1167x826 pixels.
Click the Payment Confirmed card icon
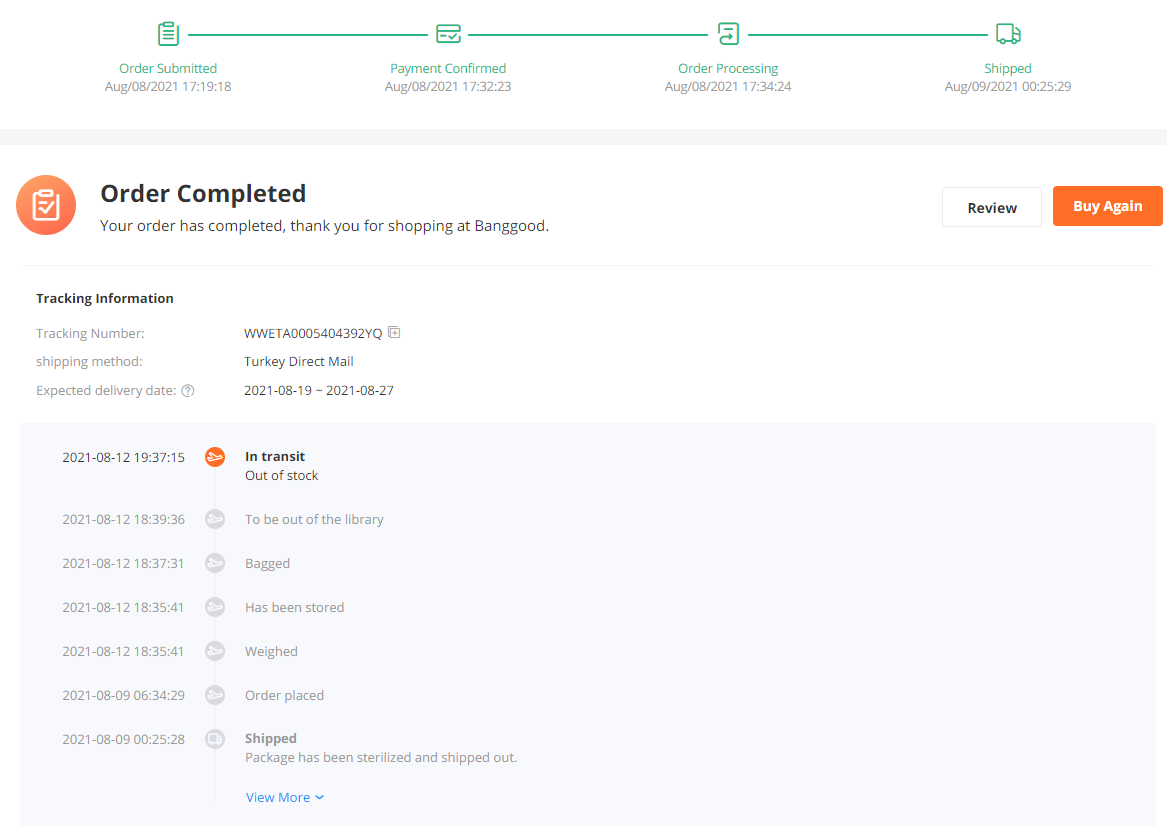pos(448,33)
